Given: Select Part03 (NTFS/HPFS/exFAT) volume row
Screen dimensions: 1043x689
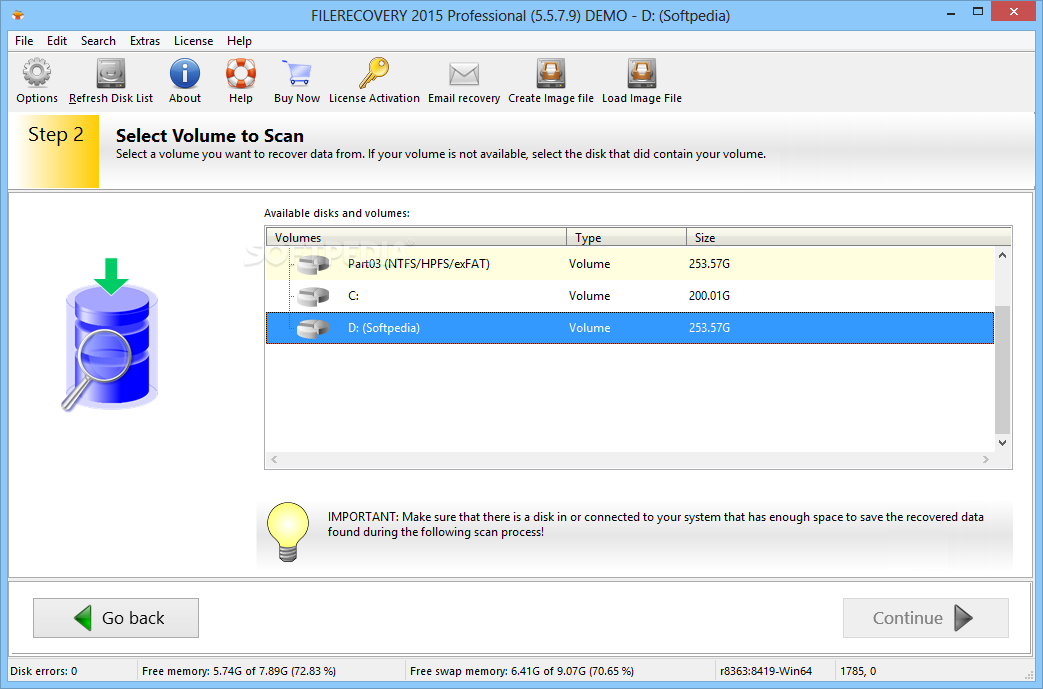Looking at the screenshot, I should (x=630, y=264).
